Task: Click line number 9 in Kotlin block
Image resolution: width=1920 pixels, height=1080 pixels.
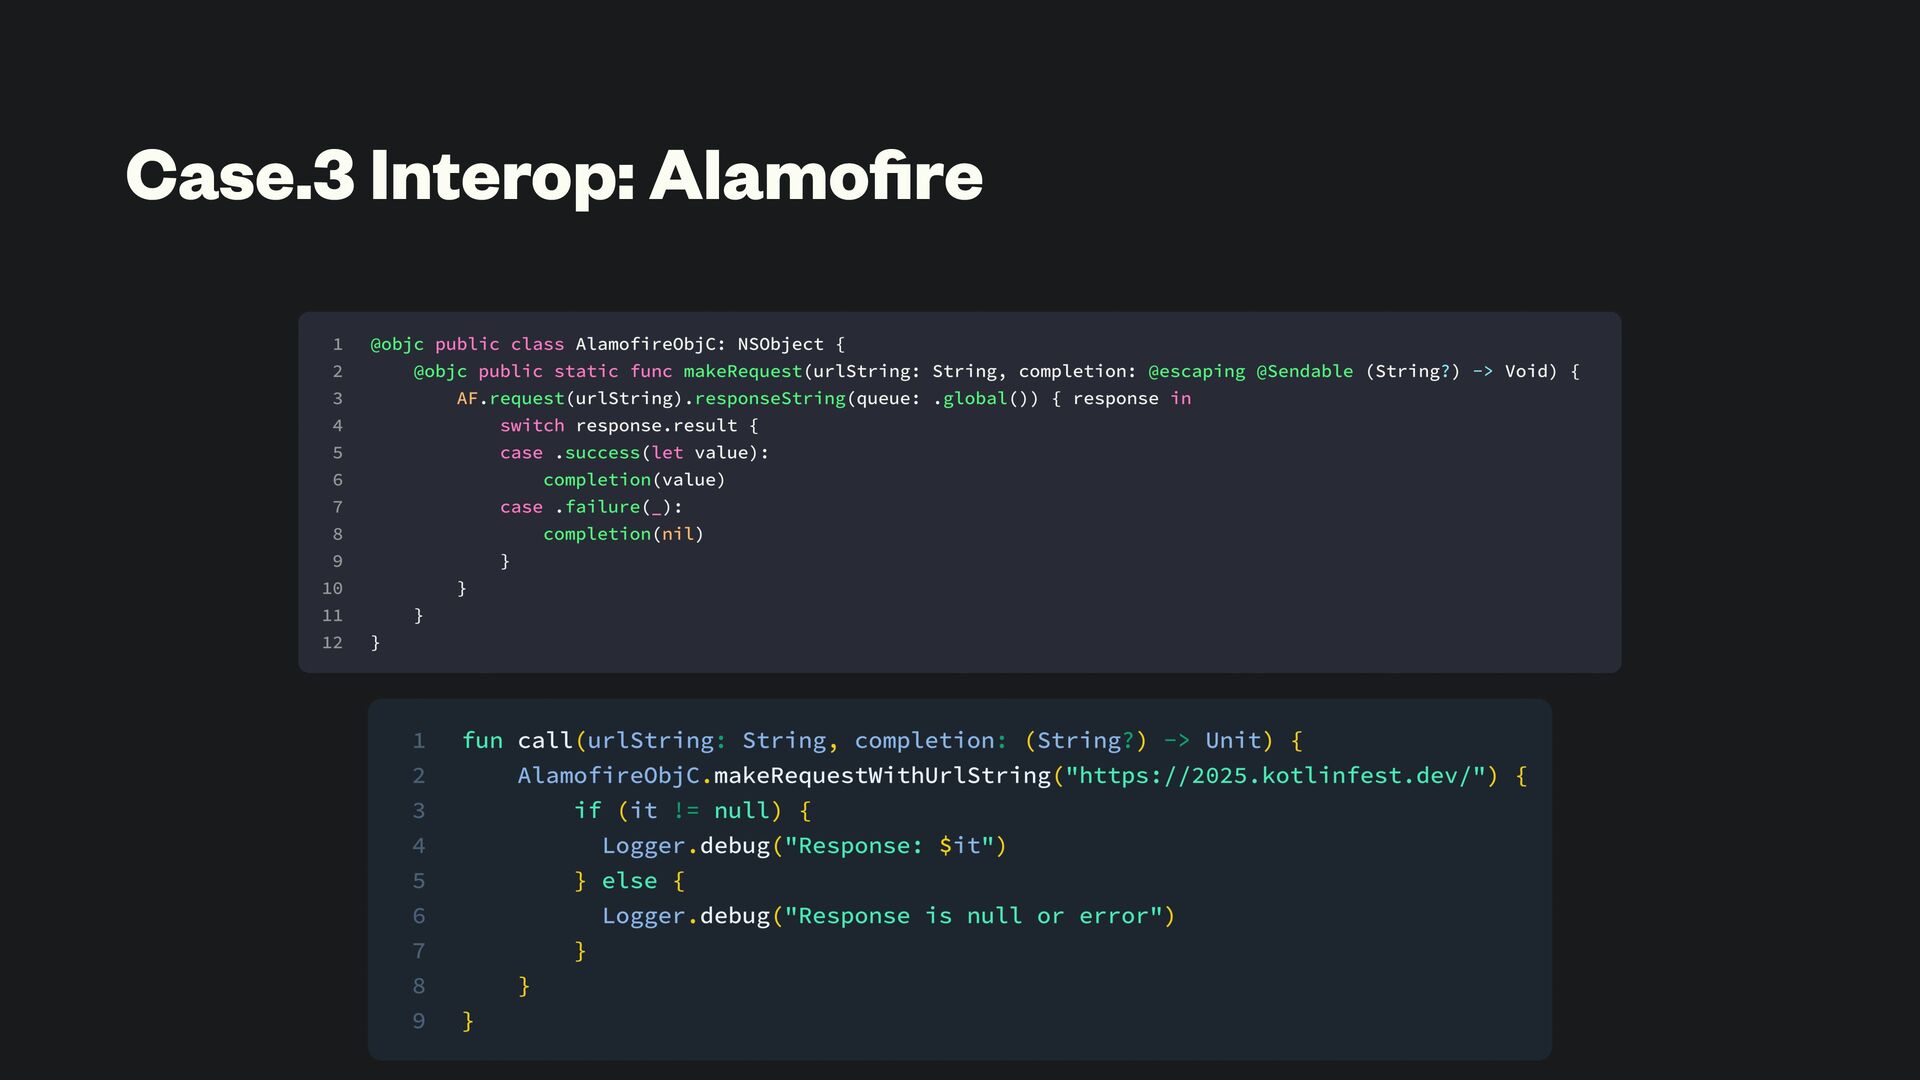Action: coord(419,1021)
